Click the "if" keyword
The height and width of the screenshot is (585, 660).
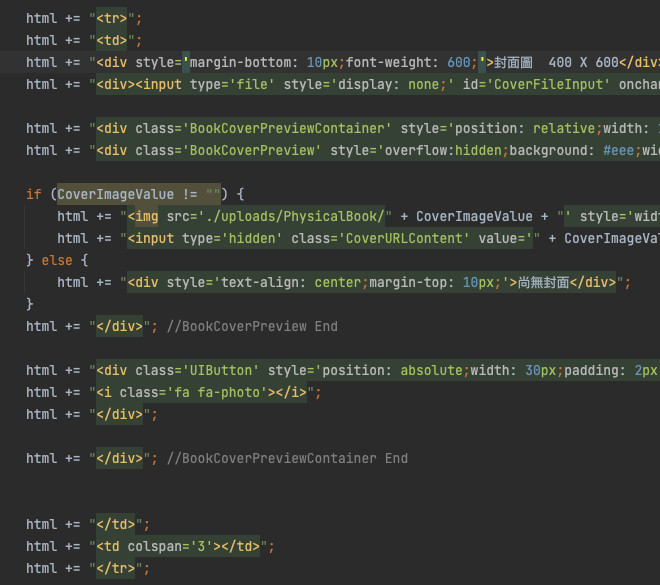(34, 194)
